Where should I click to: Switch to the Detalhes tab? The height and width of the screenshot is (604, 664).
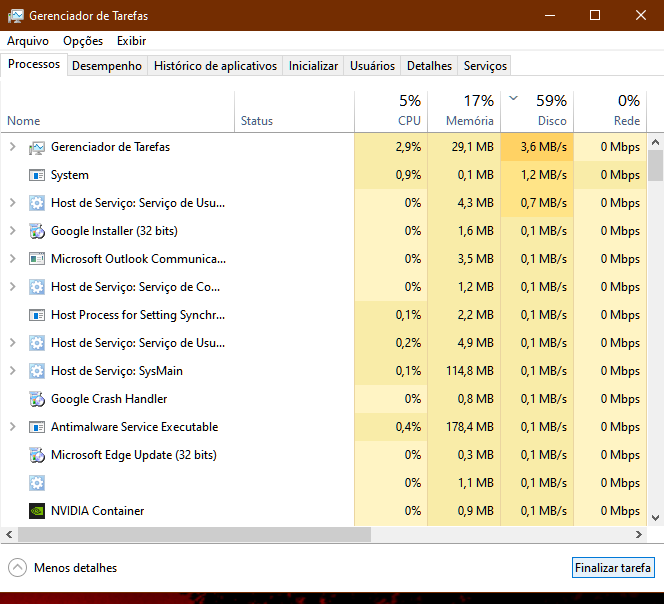click(x=429, y=66)
